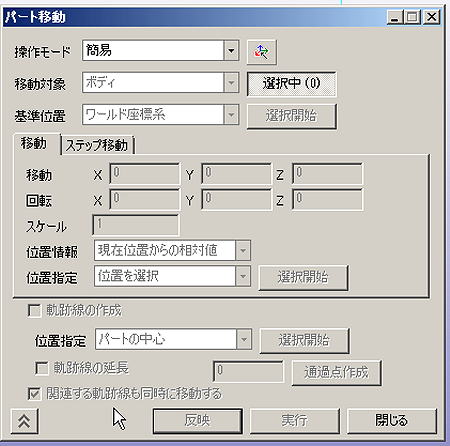
Task: Close the パート移動 dialog with X
Action: pos(431,17)
